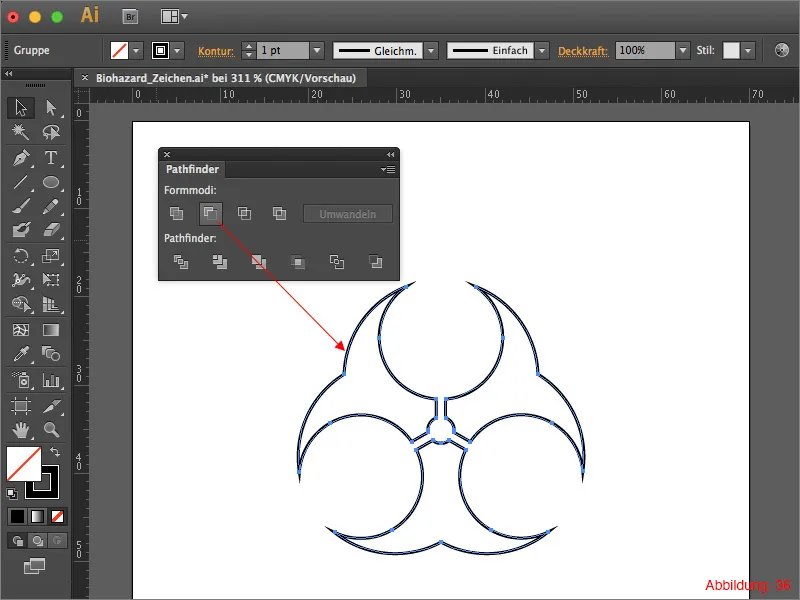Viewport: 800px width, 600px height.
Task: Select the Direct Selection tool
Action: 51,108
